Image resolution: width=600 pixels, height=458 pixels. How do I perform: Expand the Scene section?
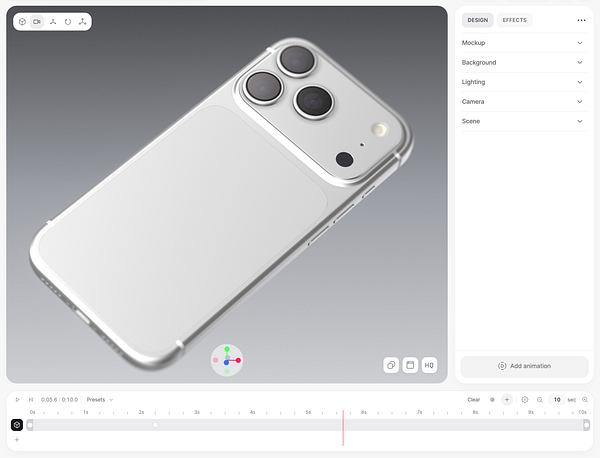point(523,121)
